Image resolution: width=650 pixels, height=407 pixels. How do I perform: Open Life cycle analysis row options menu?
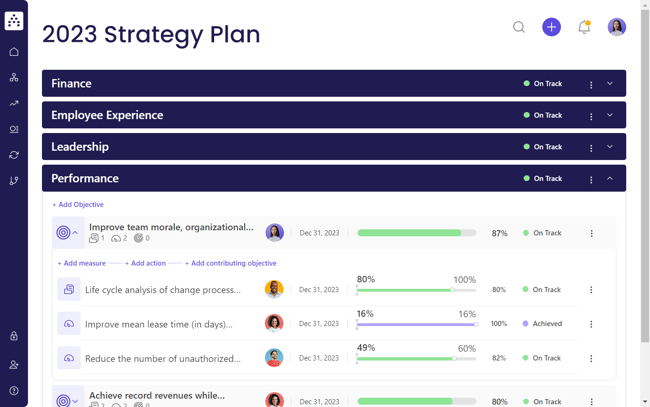pos(591,290)
